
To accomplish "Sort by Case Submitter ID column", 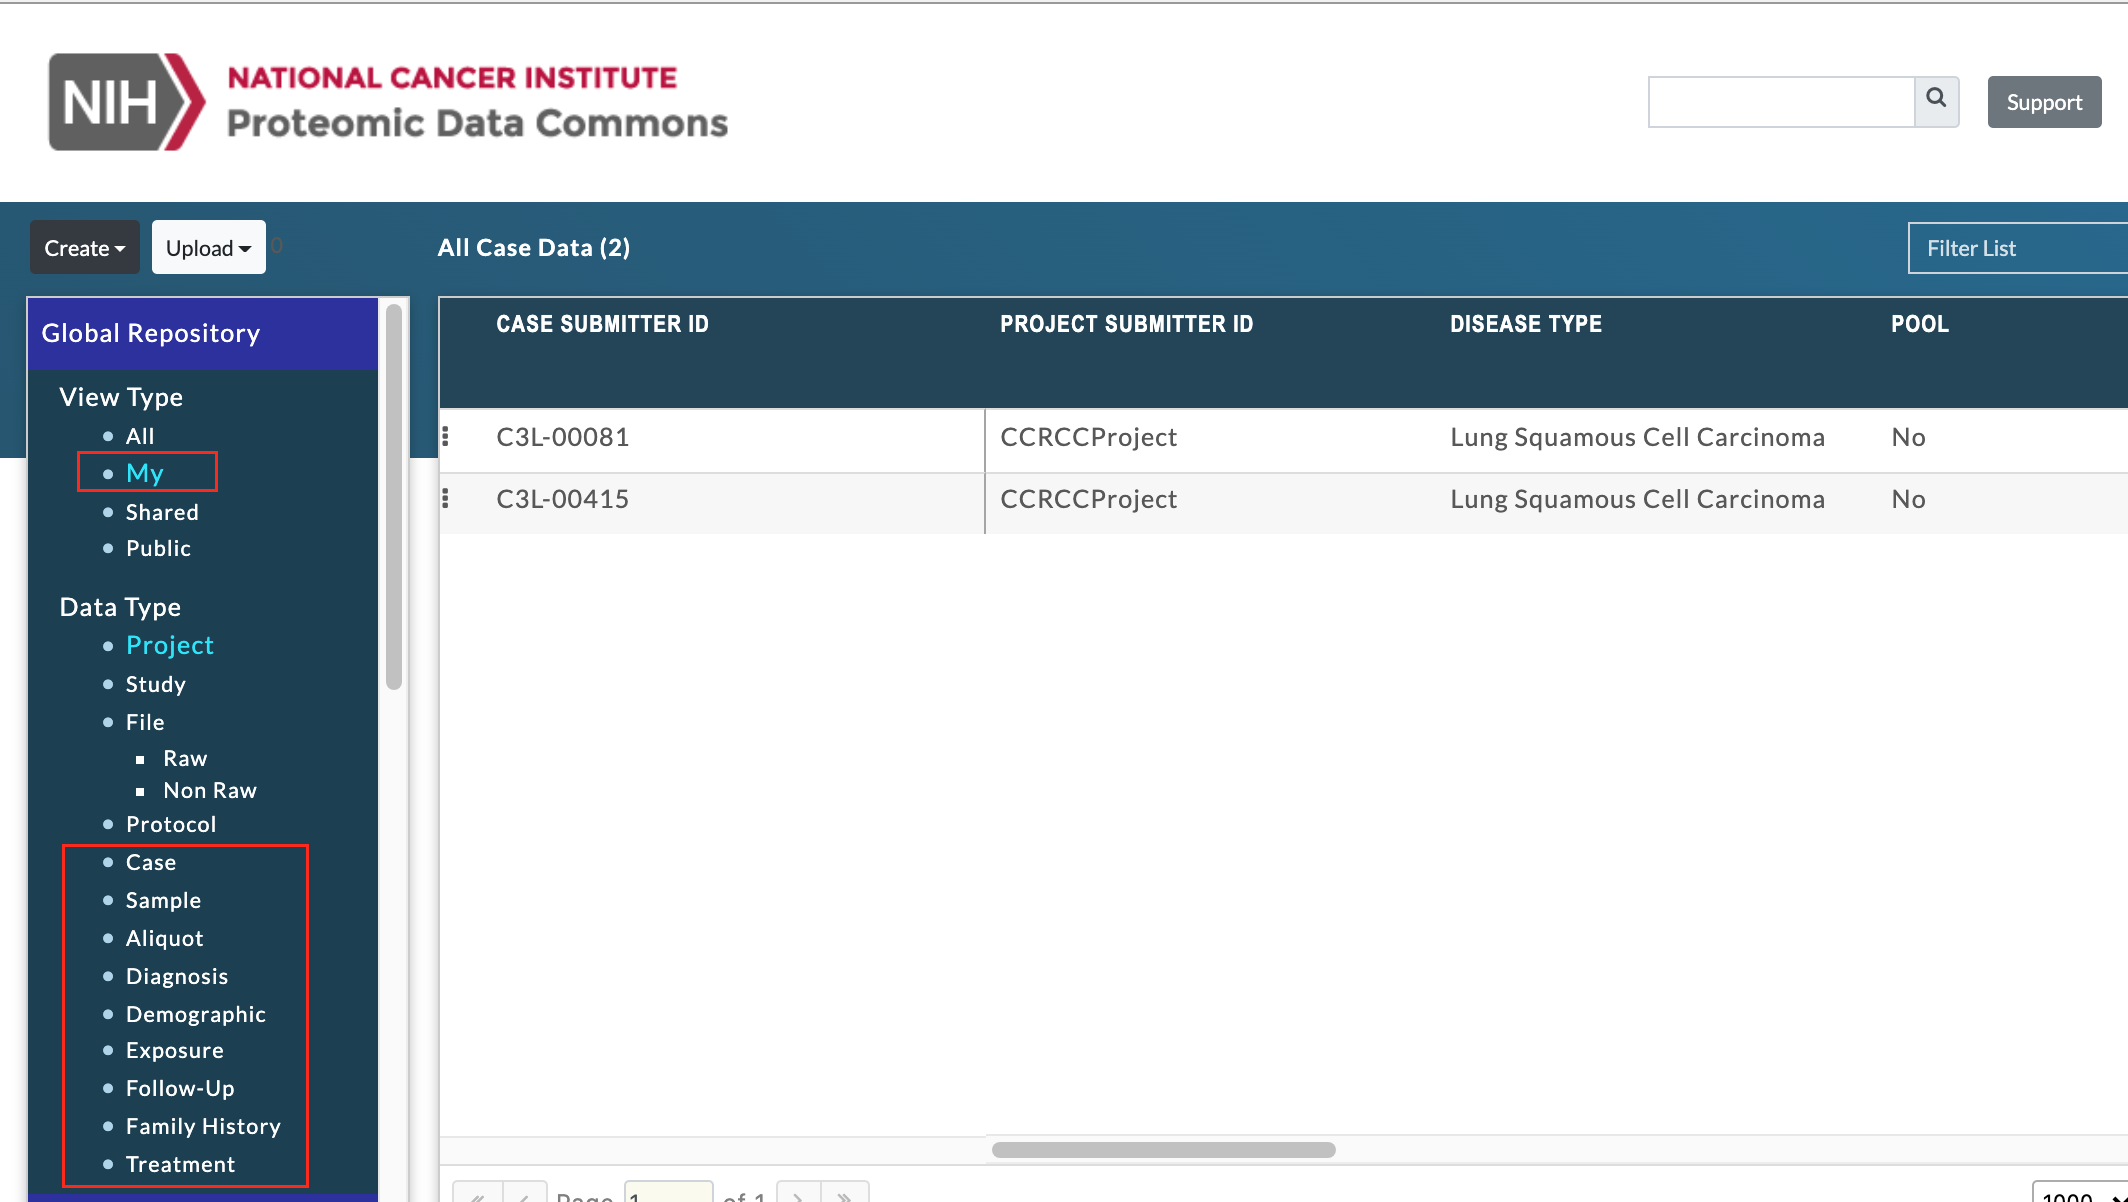I will (x=602, y=324).
